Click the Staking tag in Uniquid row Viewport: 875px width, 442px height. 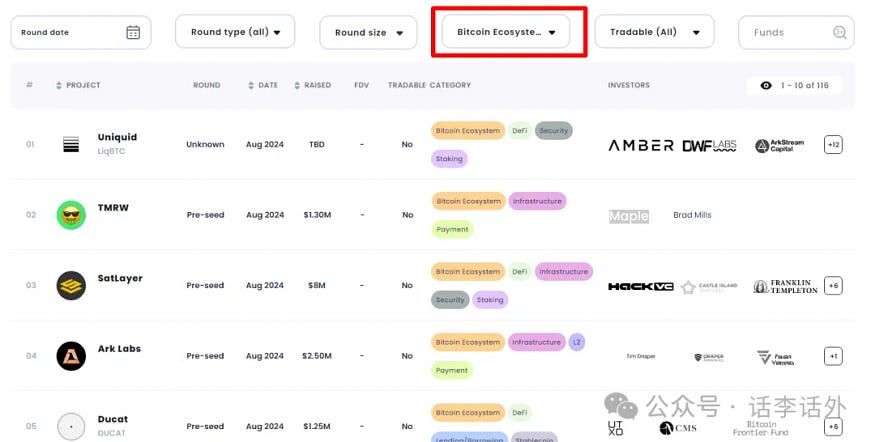(449, 159)
